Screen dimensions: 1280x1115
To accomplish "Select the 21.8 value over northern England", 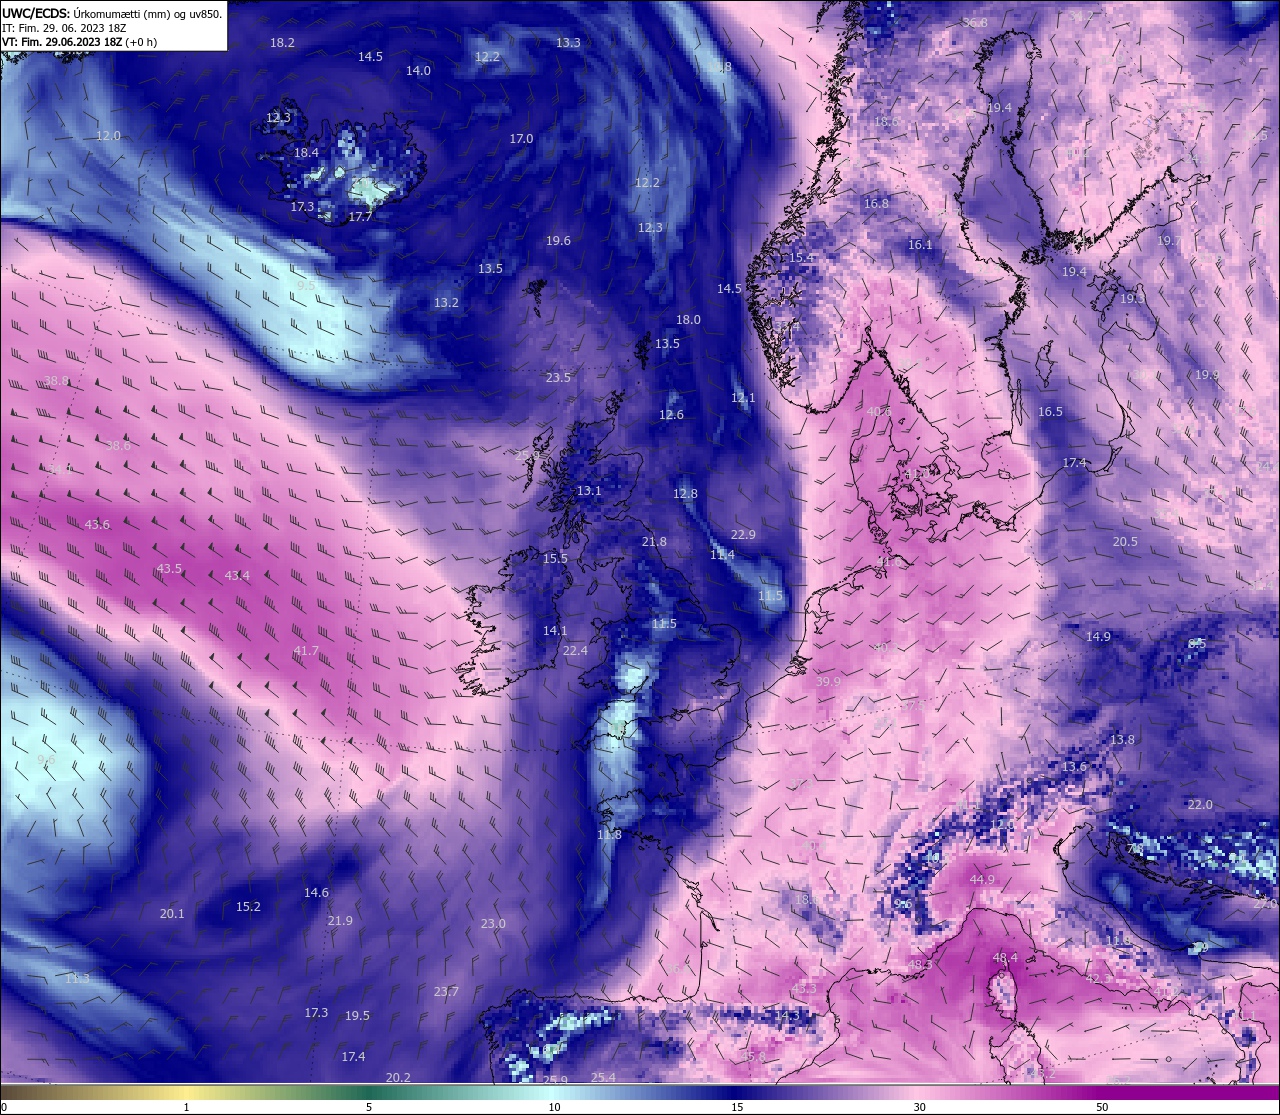I will pos(654,542).
